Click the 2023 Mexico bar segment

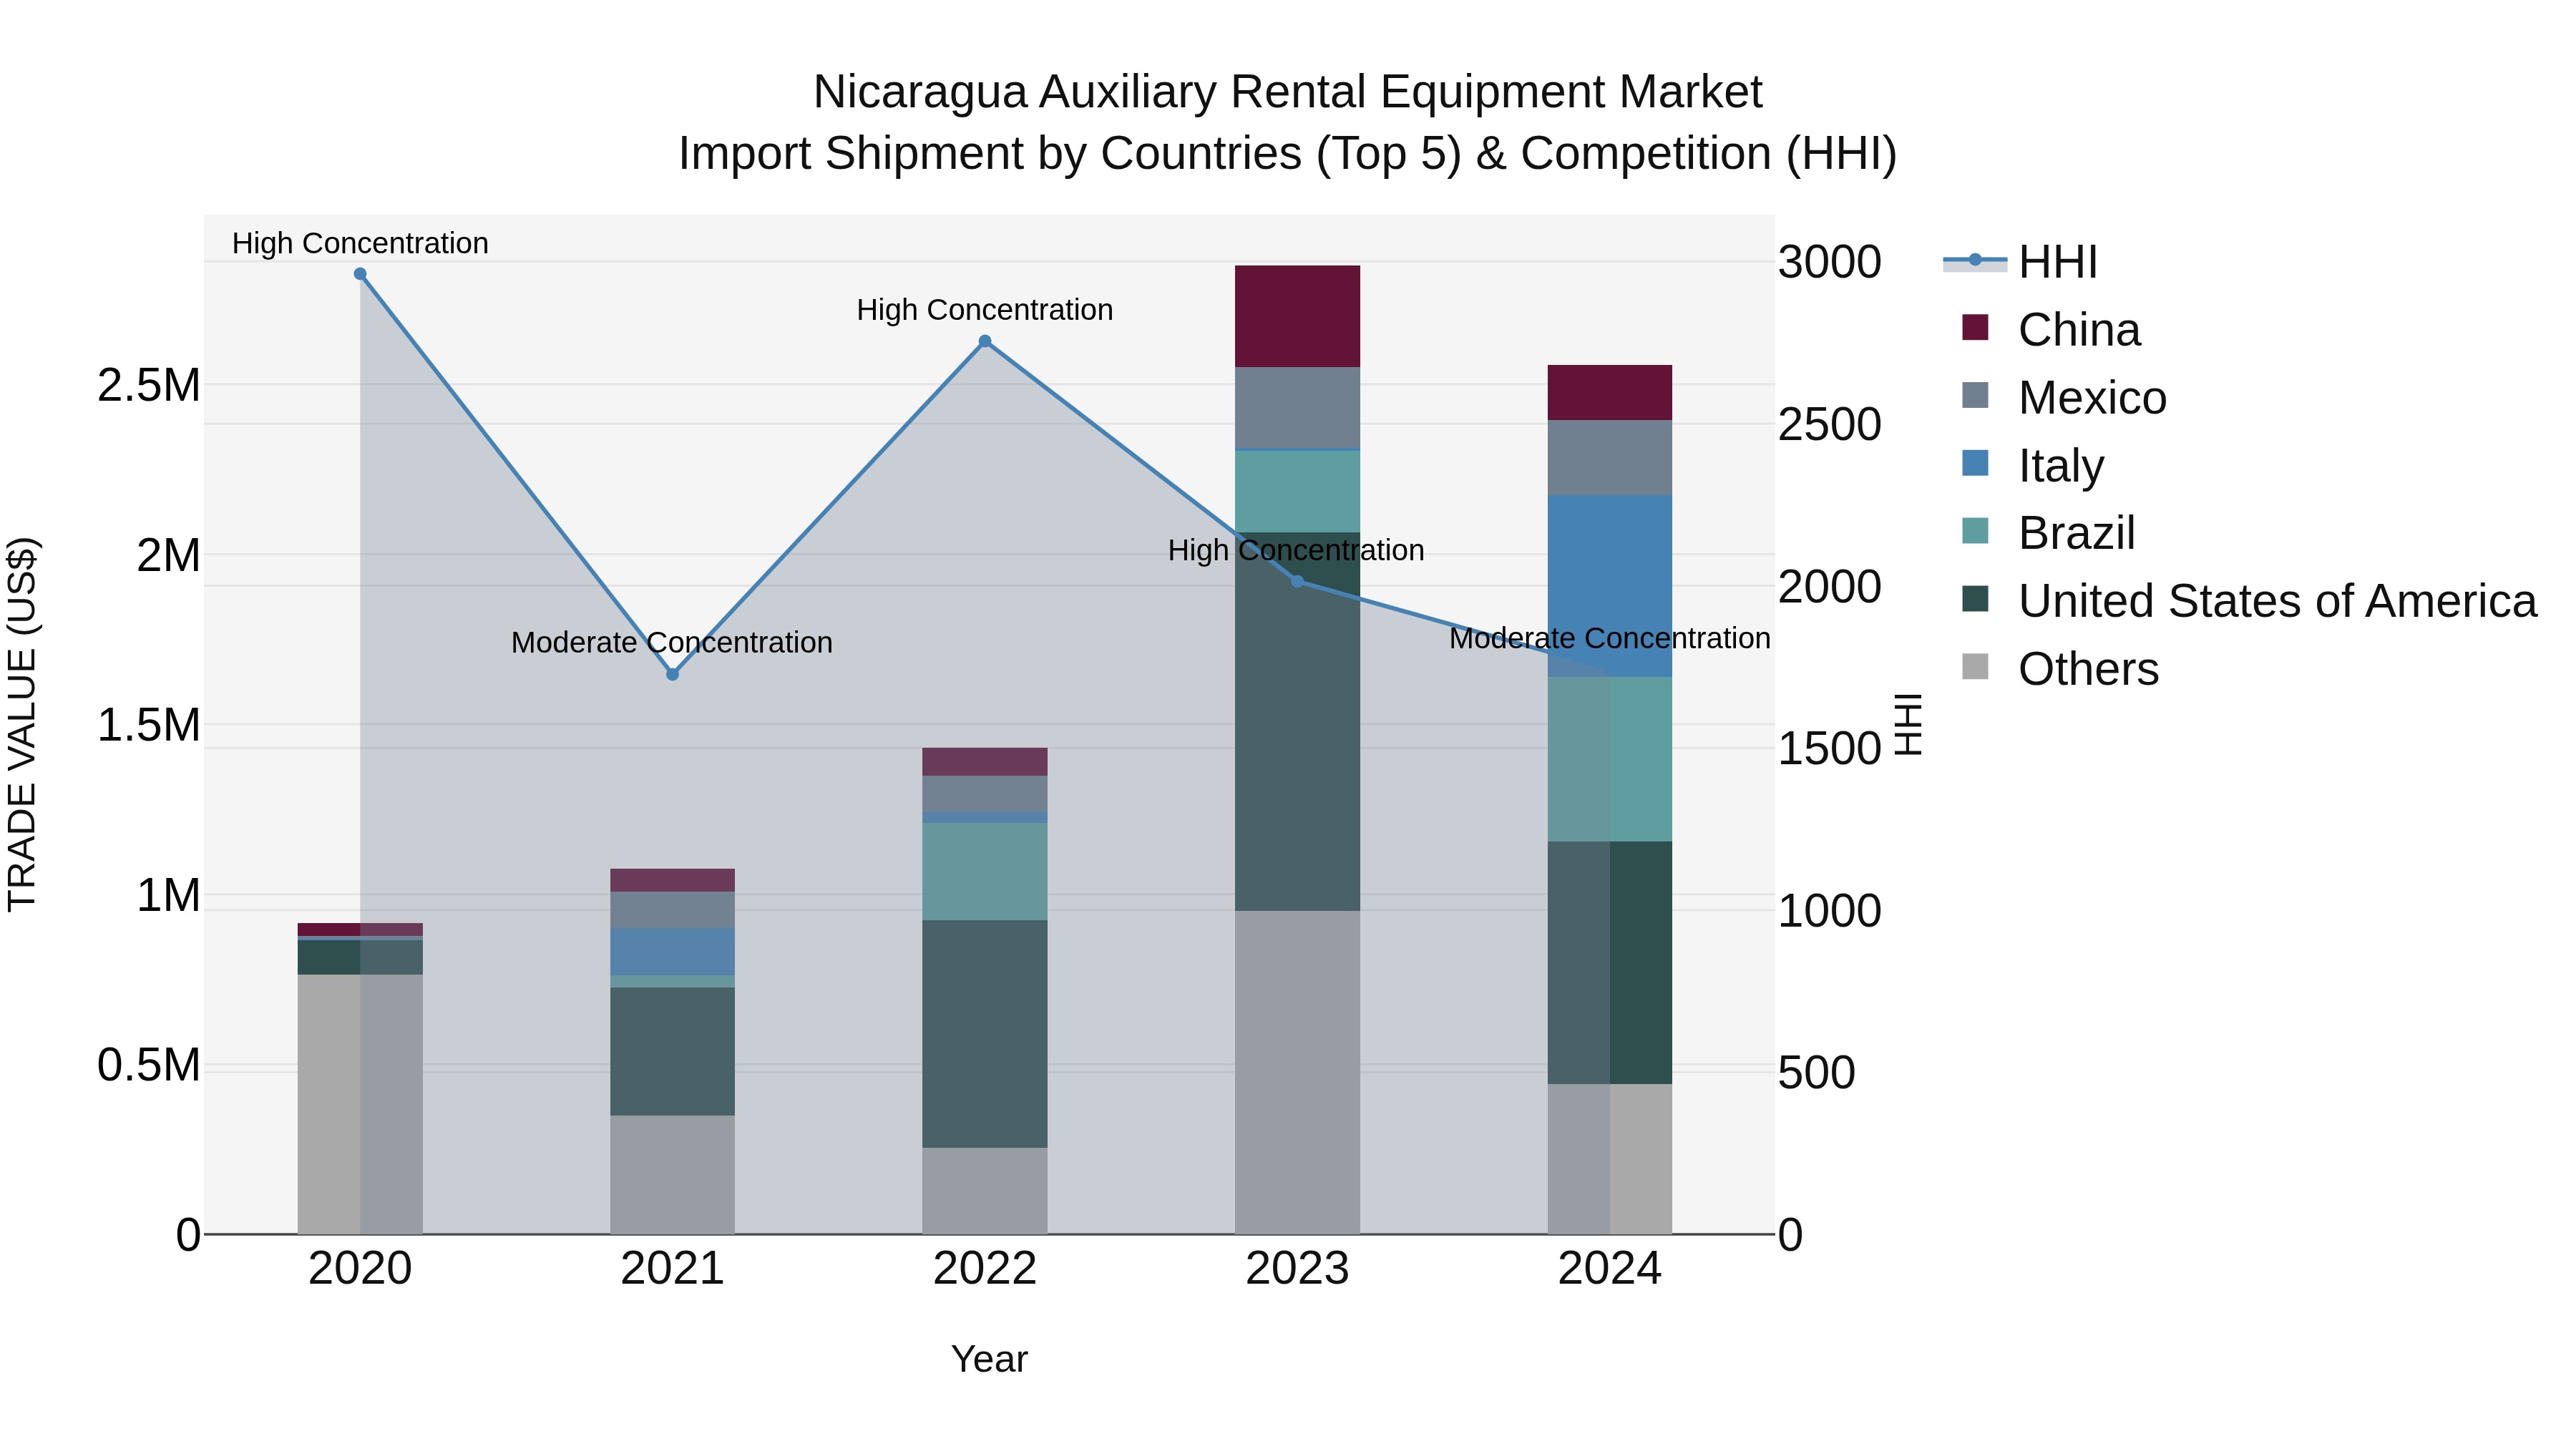(1297, 408)
